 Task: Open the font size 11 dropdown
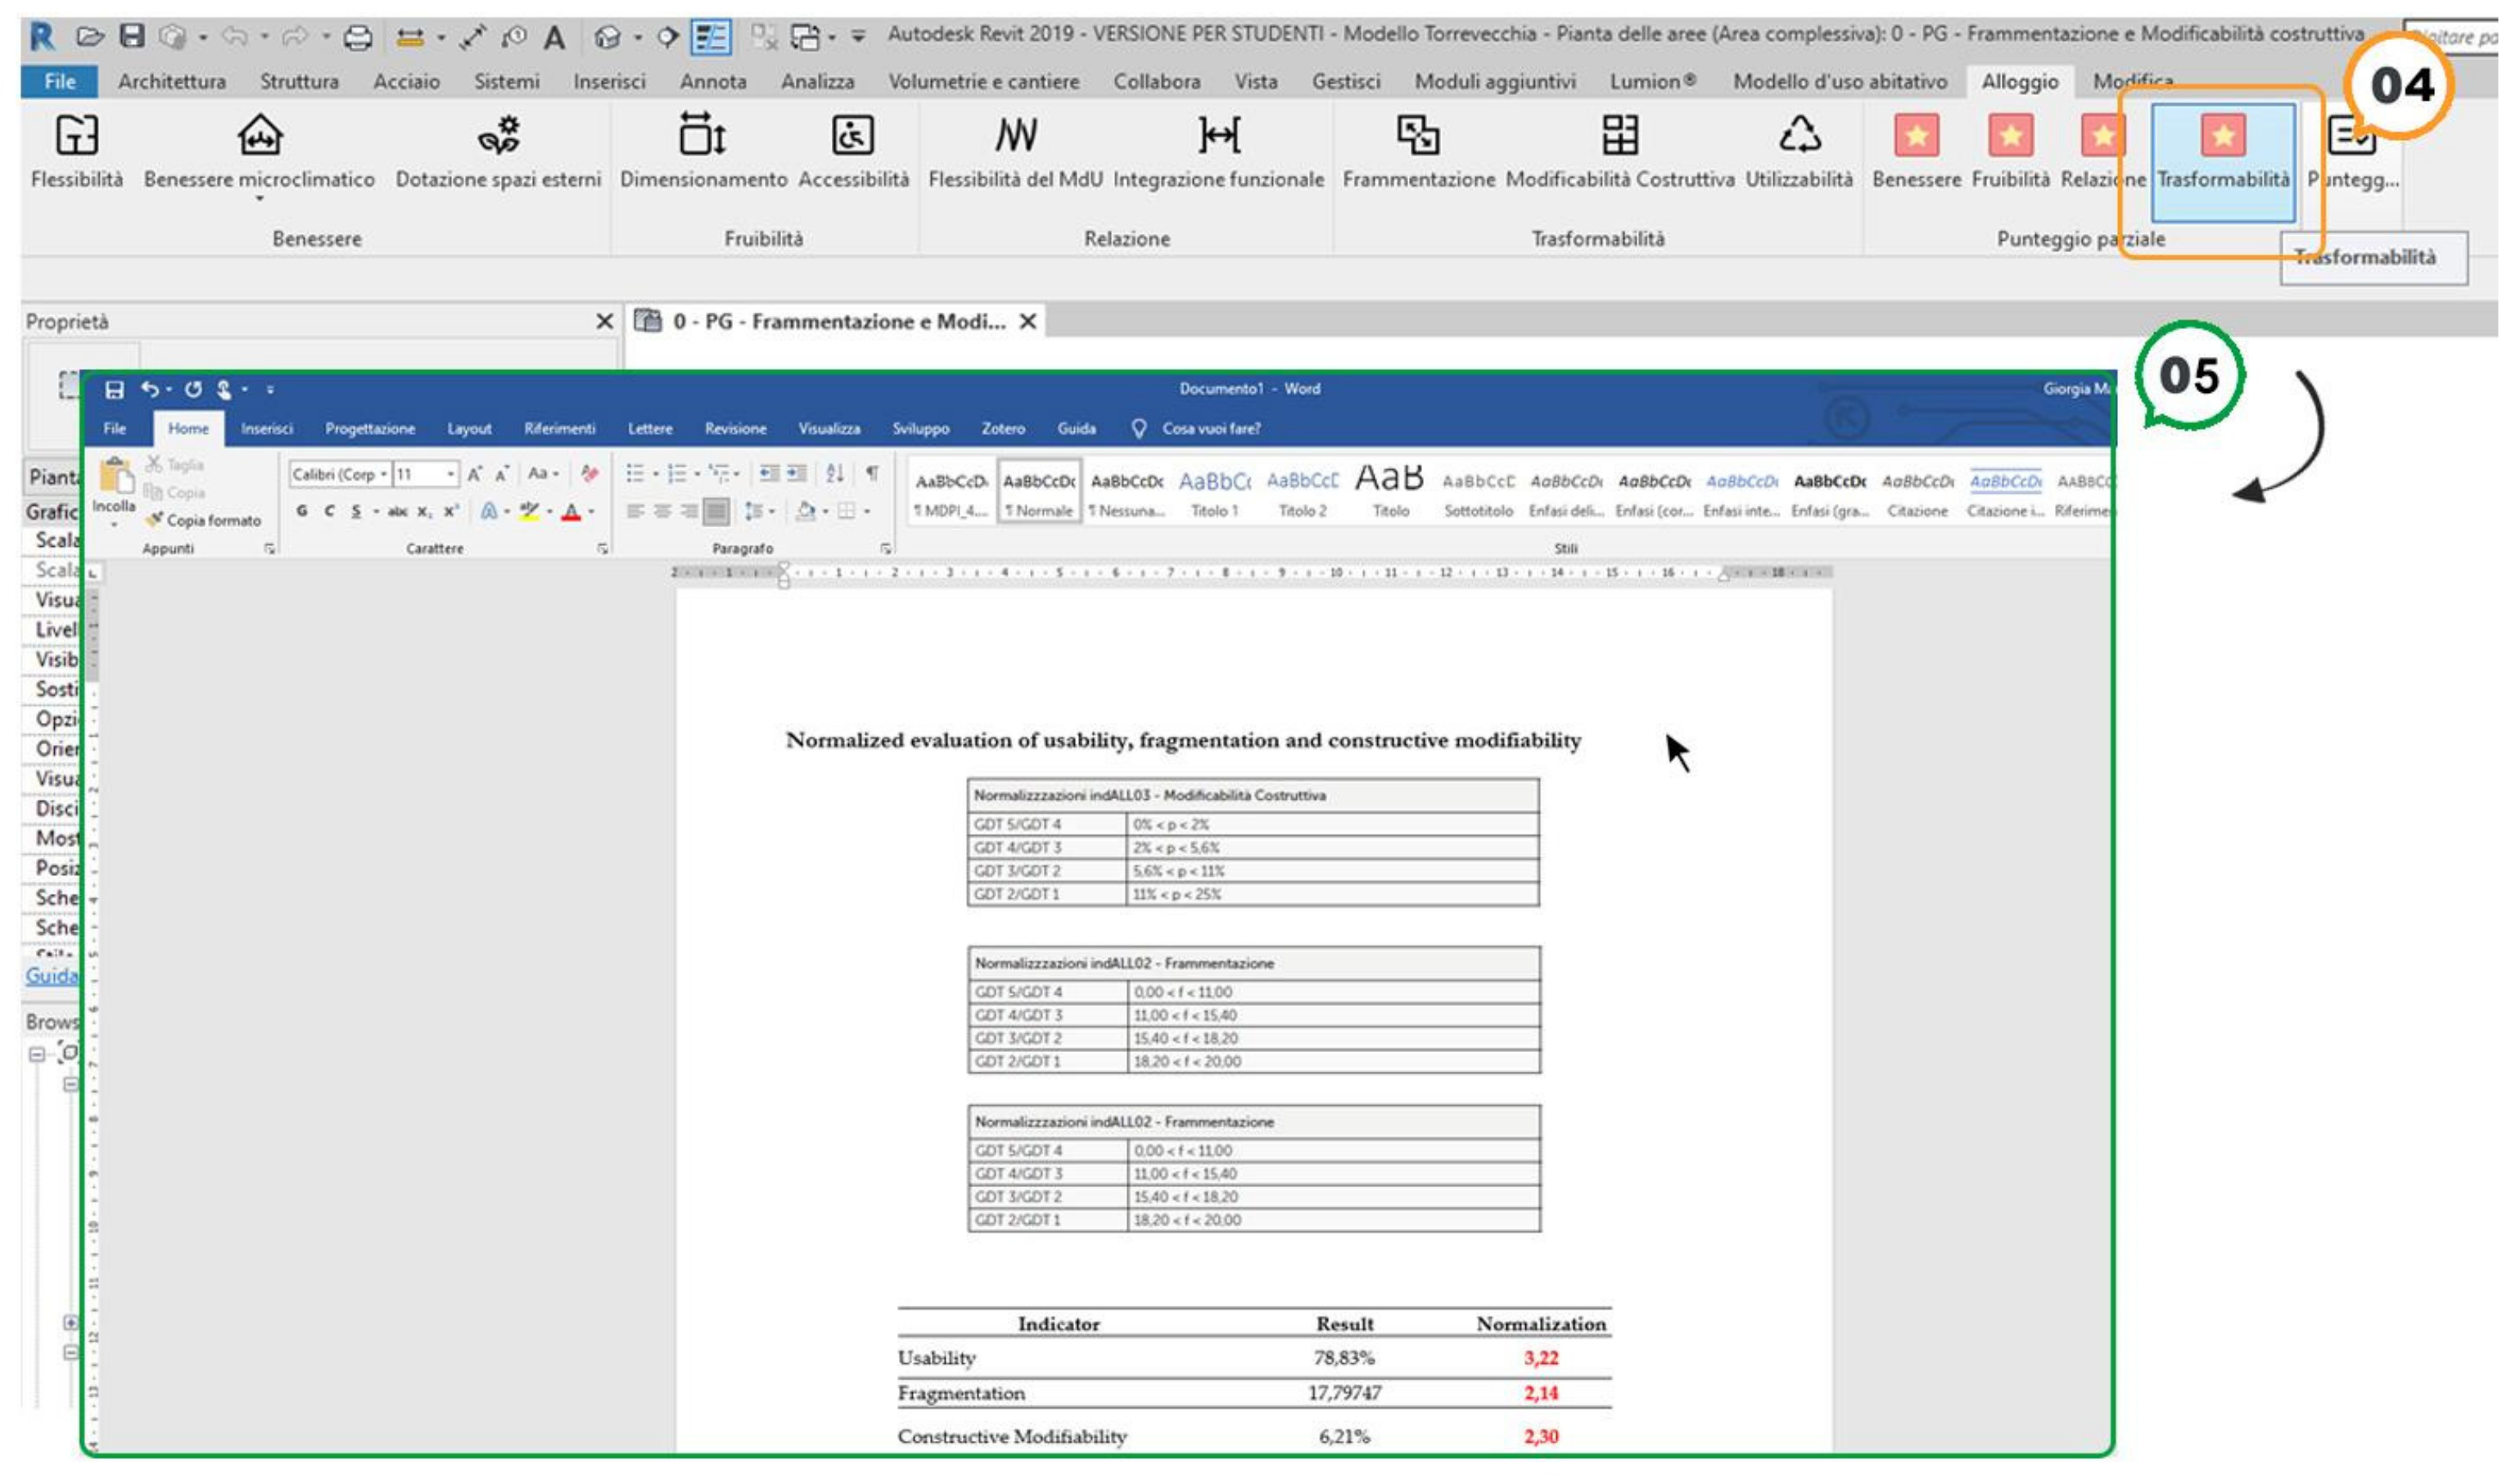(451, 474)
